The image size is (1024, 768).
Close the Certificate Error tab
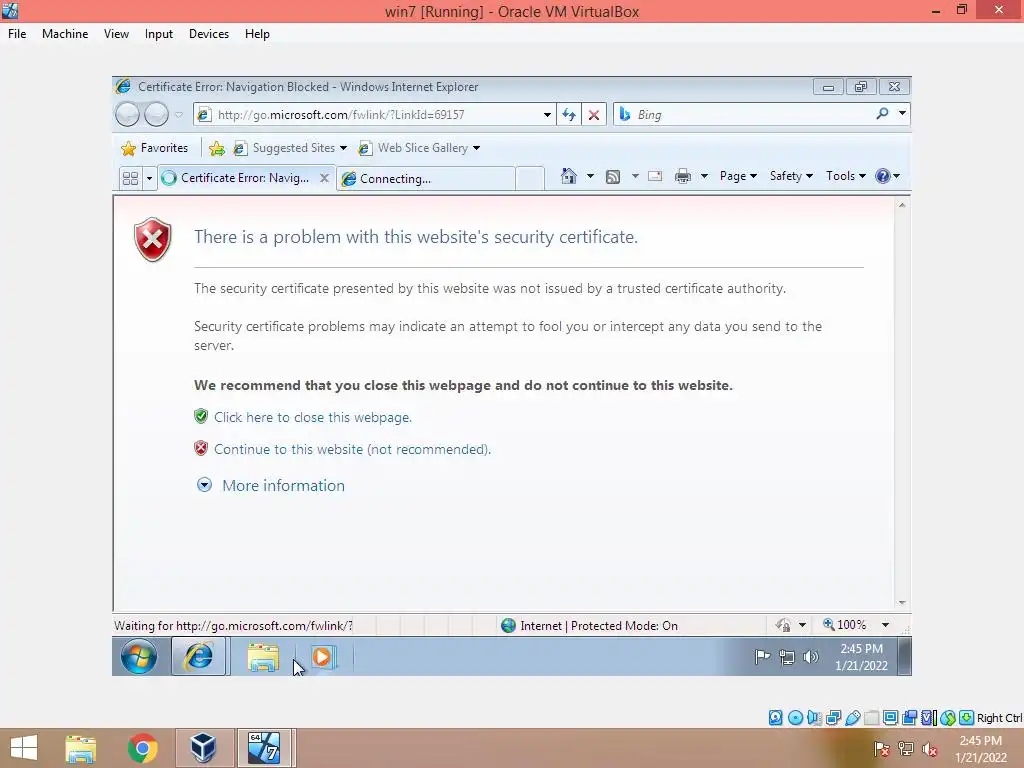coord(324,178)
